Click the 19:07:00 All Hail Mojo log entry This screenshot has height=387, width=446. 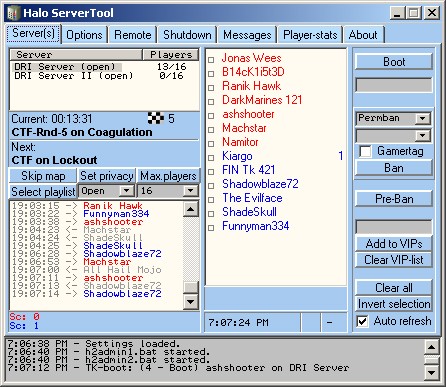(x=87, y=270)
